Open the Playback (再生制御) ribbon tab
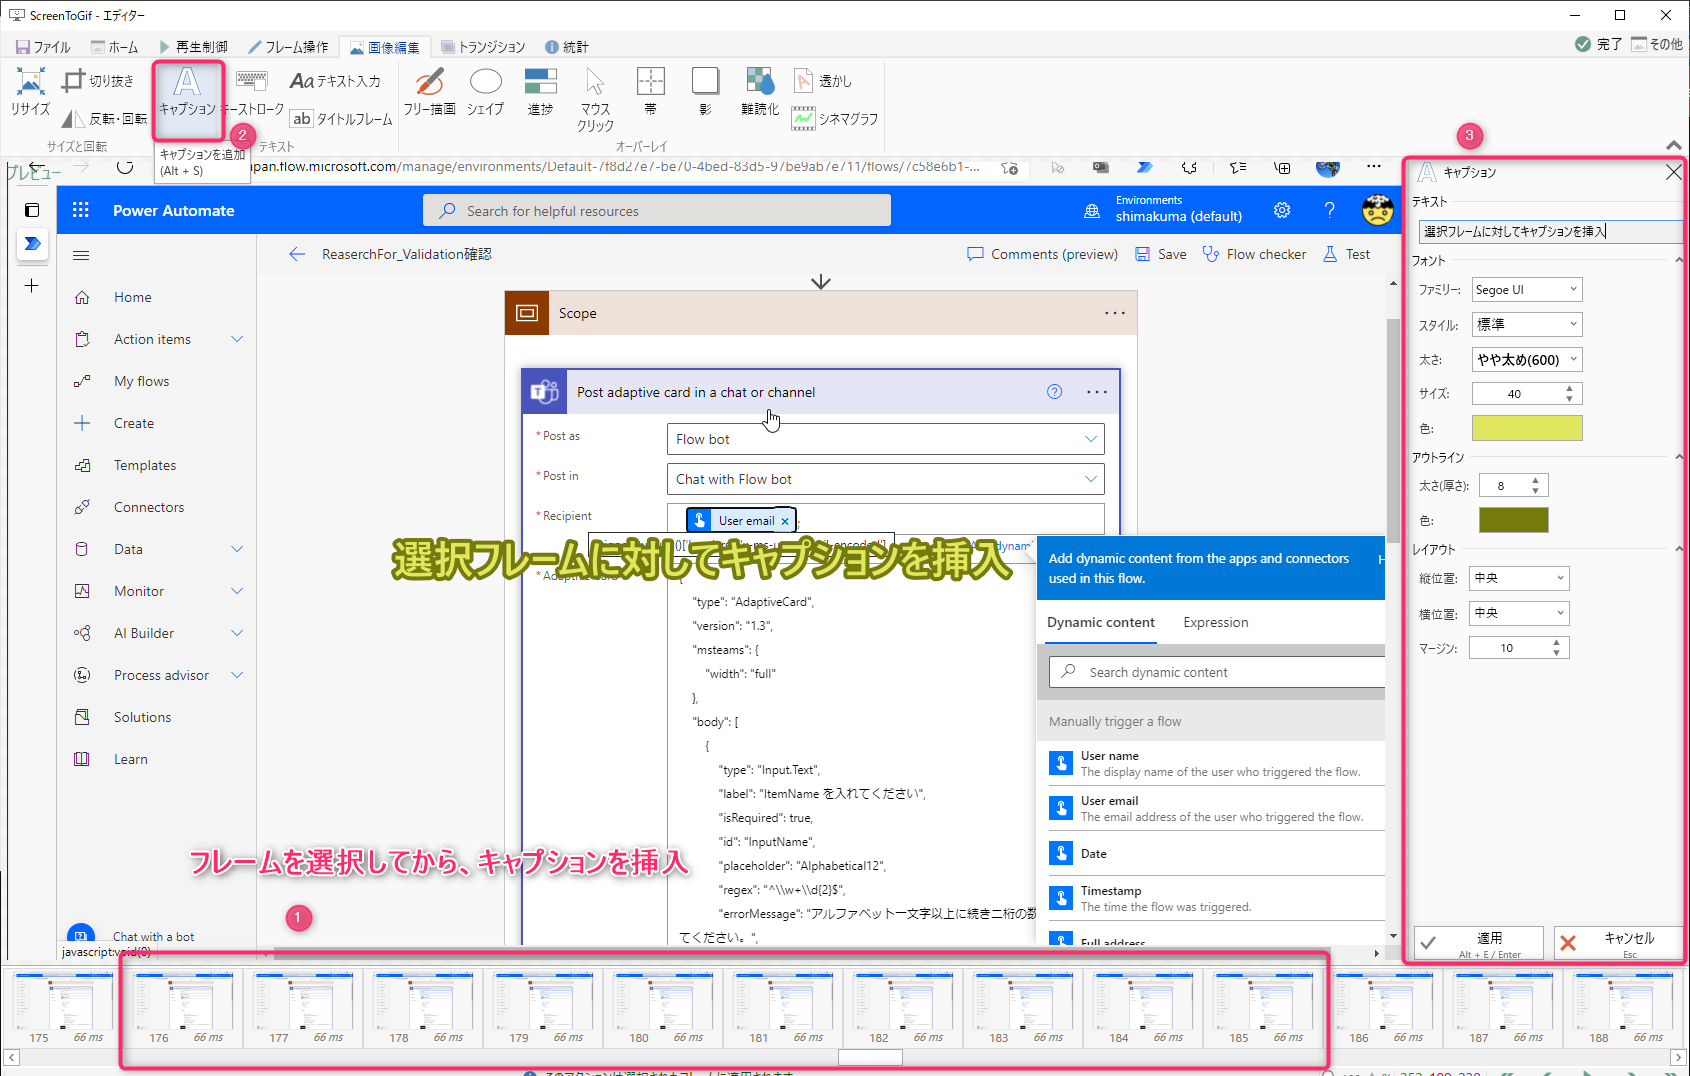 (x=193, y=47)
